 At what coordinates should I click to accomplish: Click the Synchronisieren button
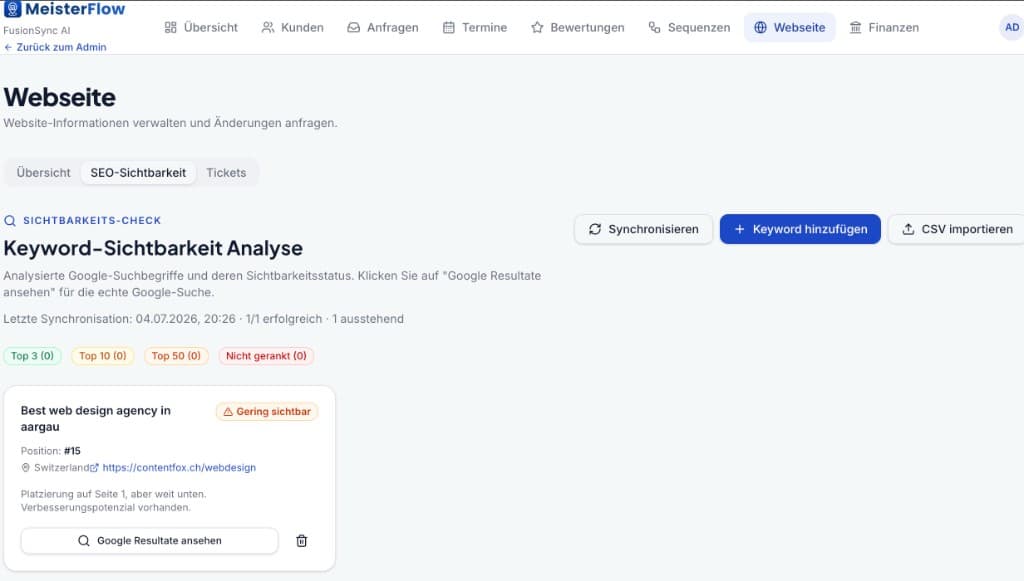(643, 229)
